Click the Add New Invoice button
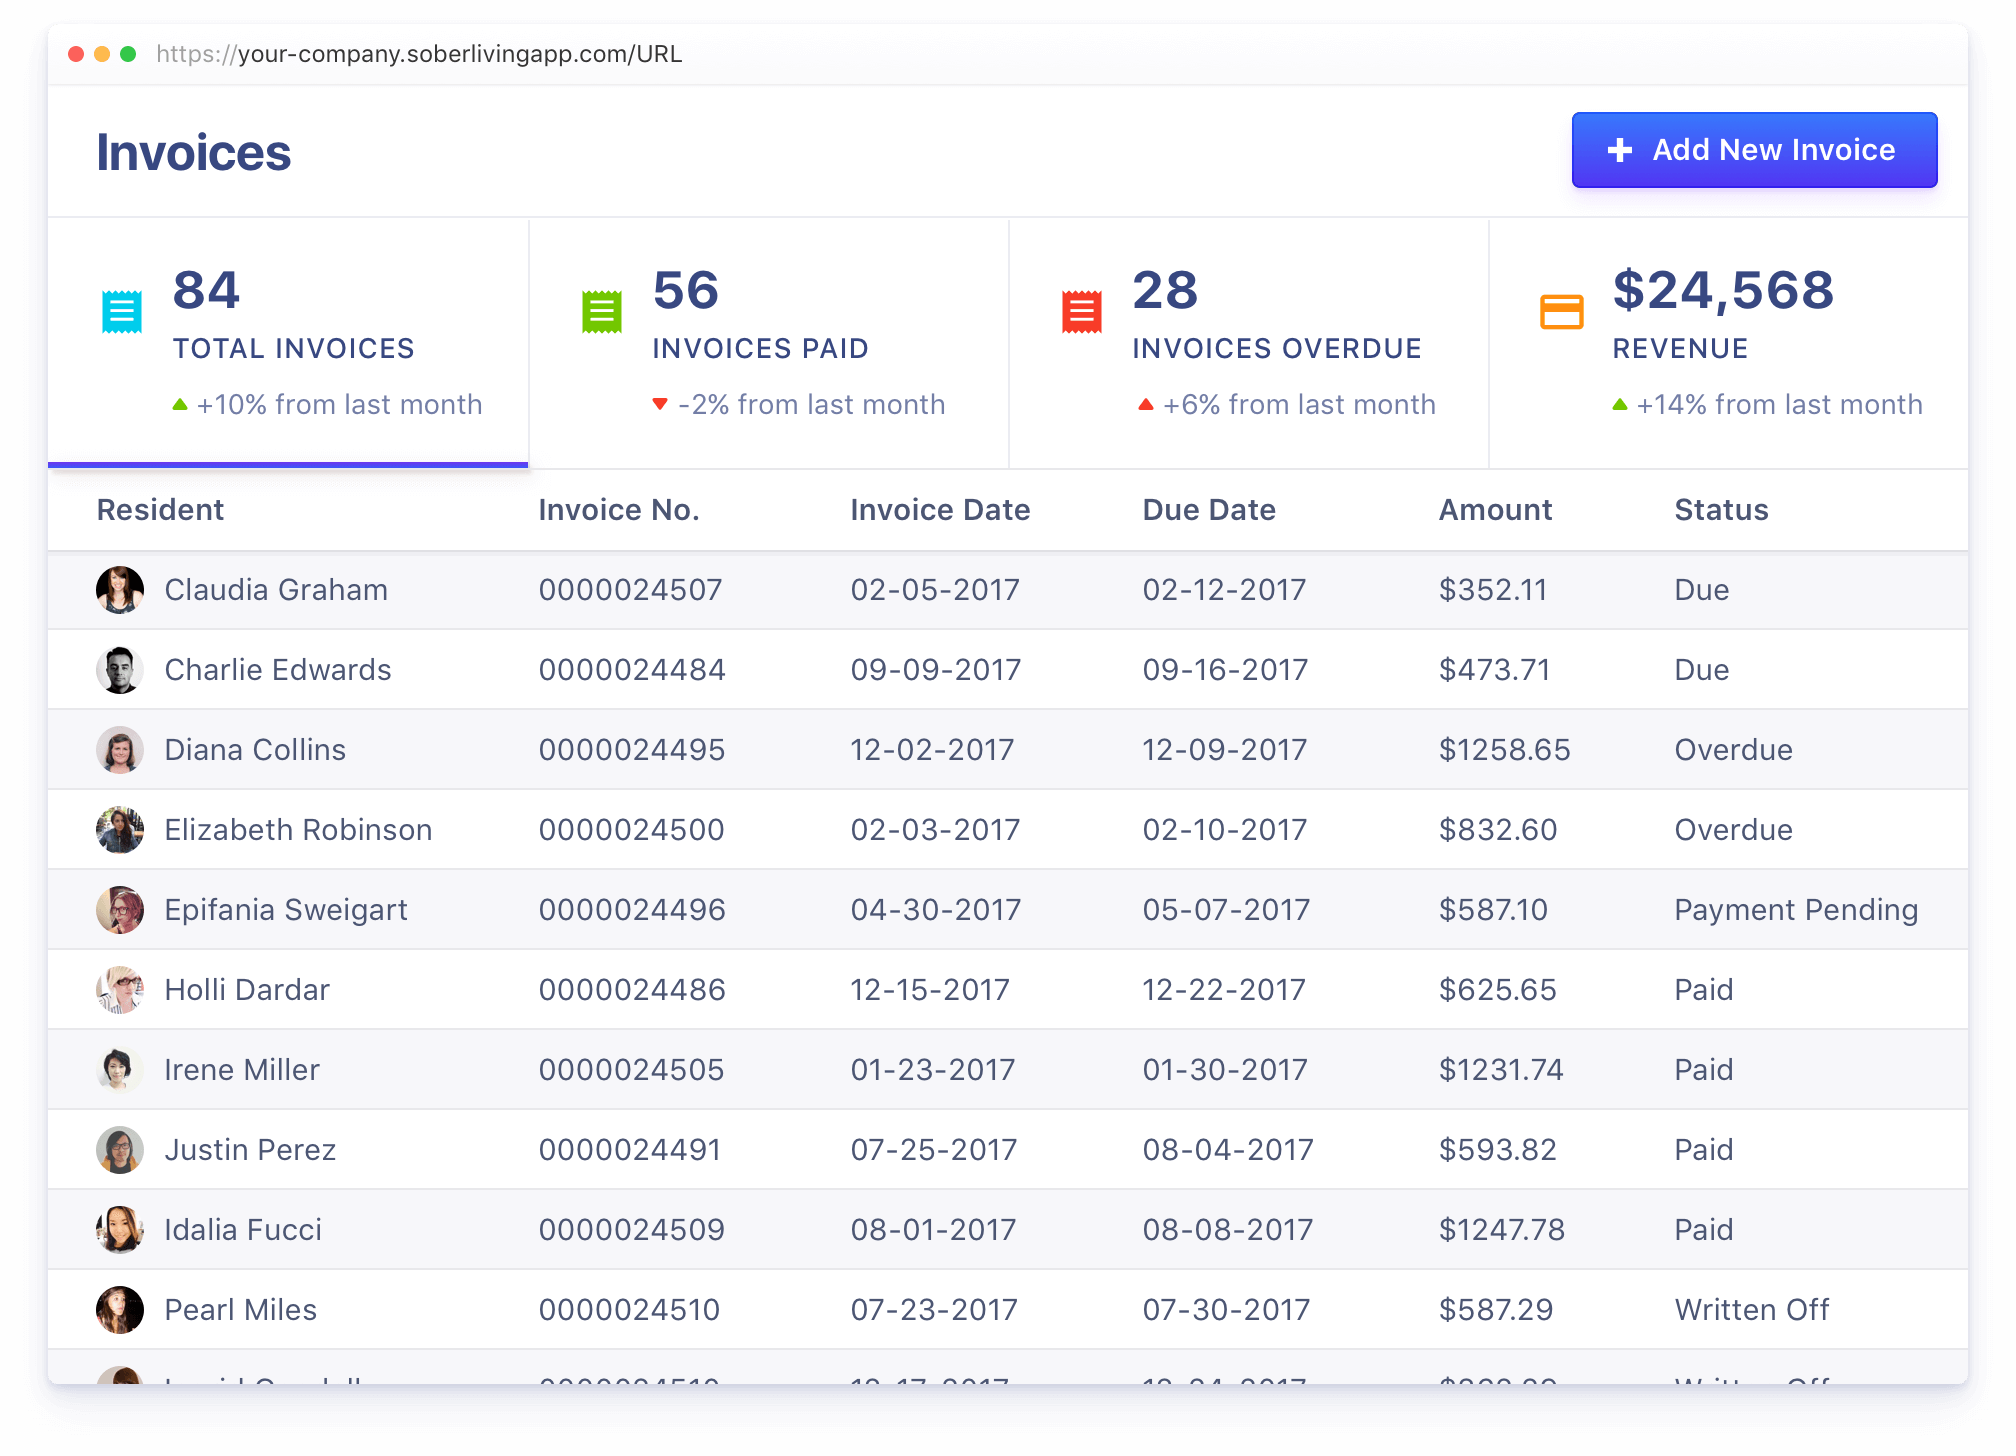Viewport: 2016px width, 1456px height. click(1754, 150)
